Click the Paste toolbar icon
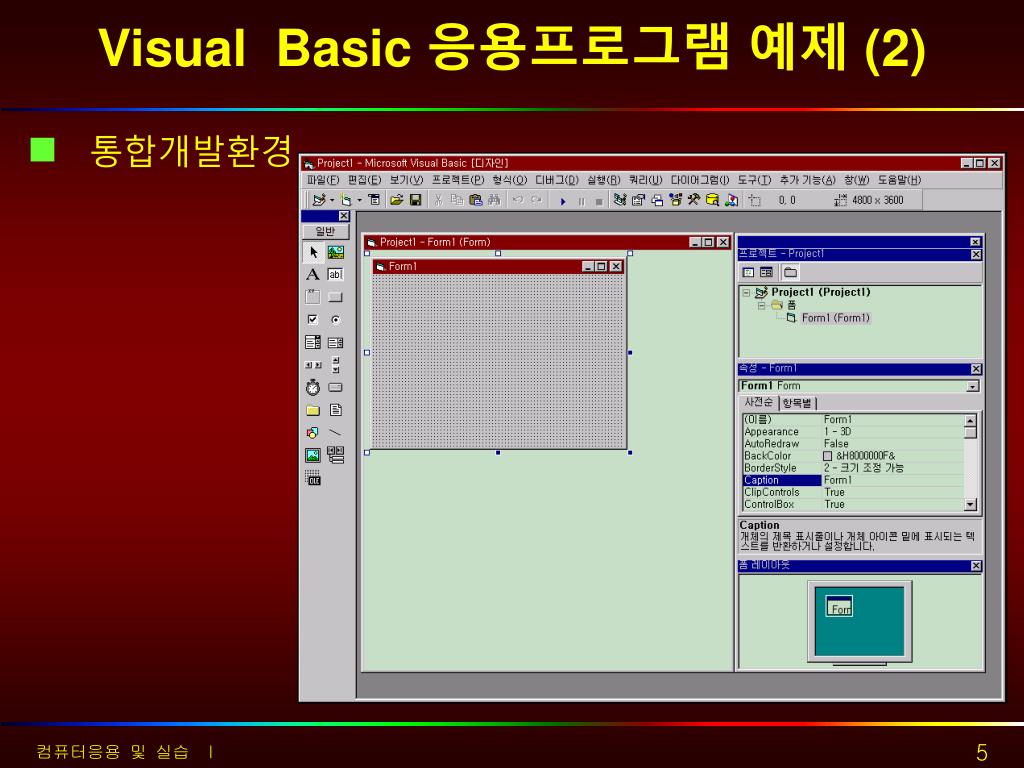 (476, 200)
